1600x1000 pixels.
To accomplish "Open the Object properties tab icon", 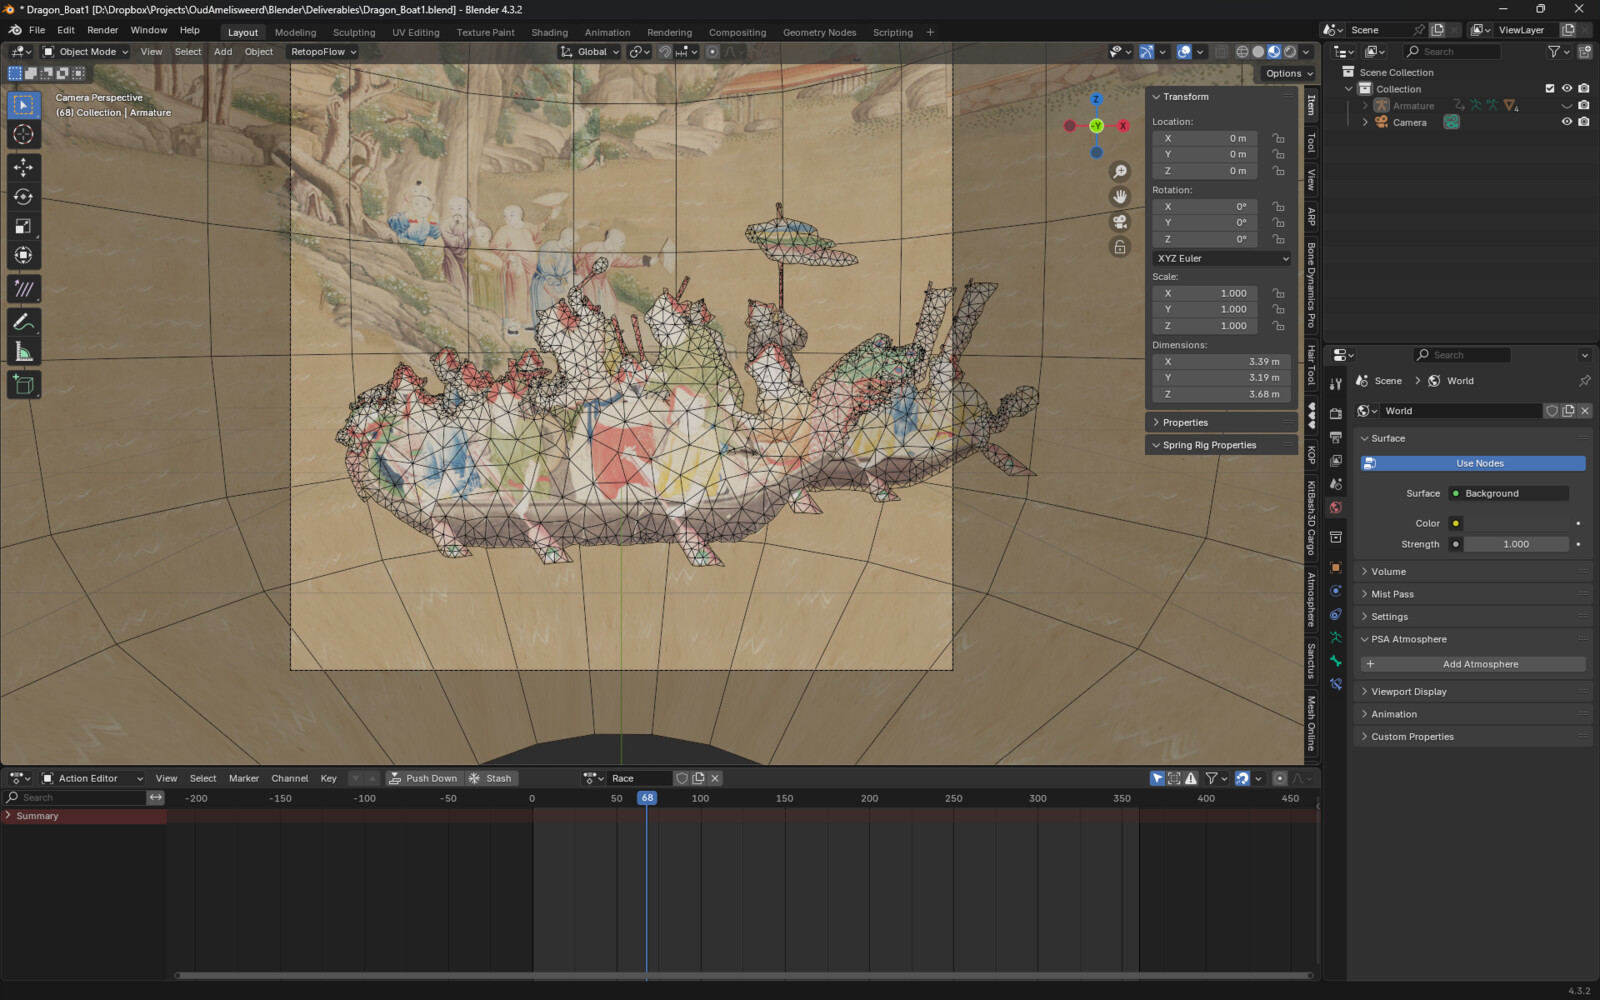I will (1336, 567).
